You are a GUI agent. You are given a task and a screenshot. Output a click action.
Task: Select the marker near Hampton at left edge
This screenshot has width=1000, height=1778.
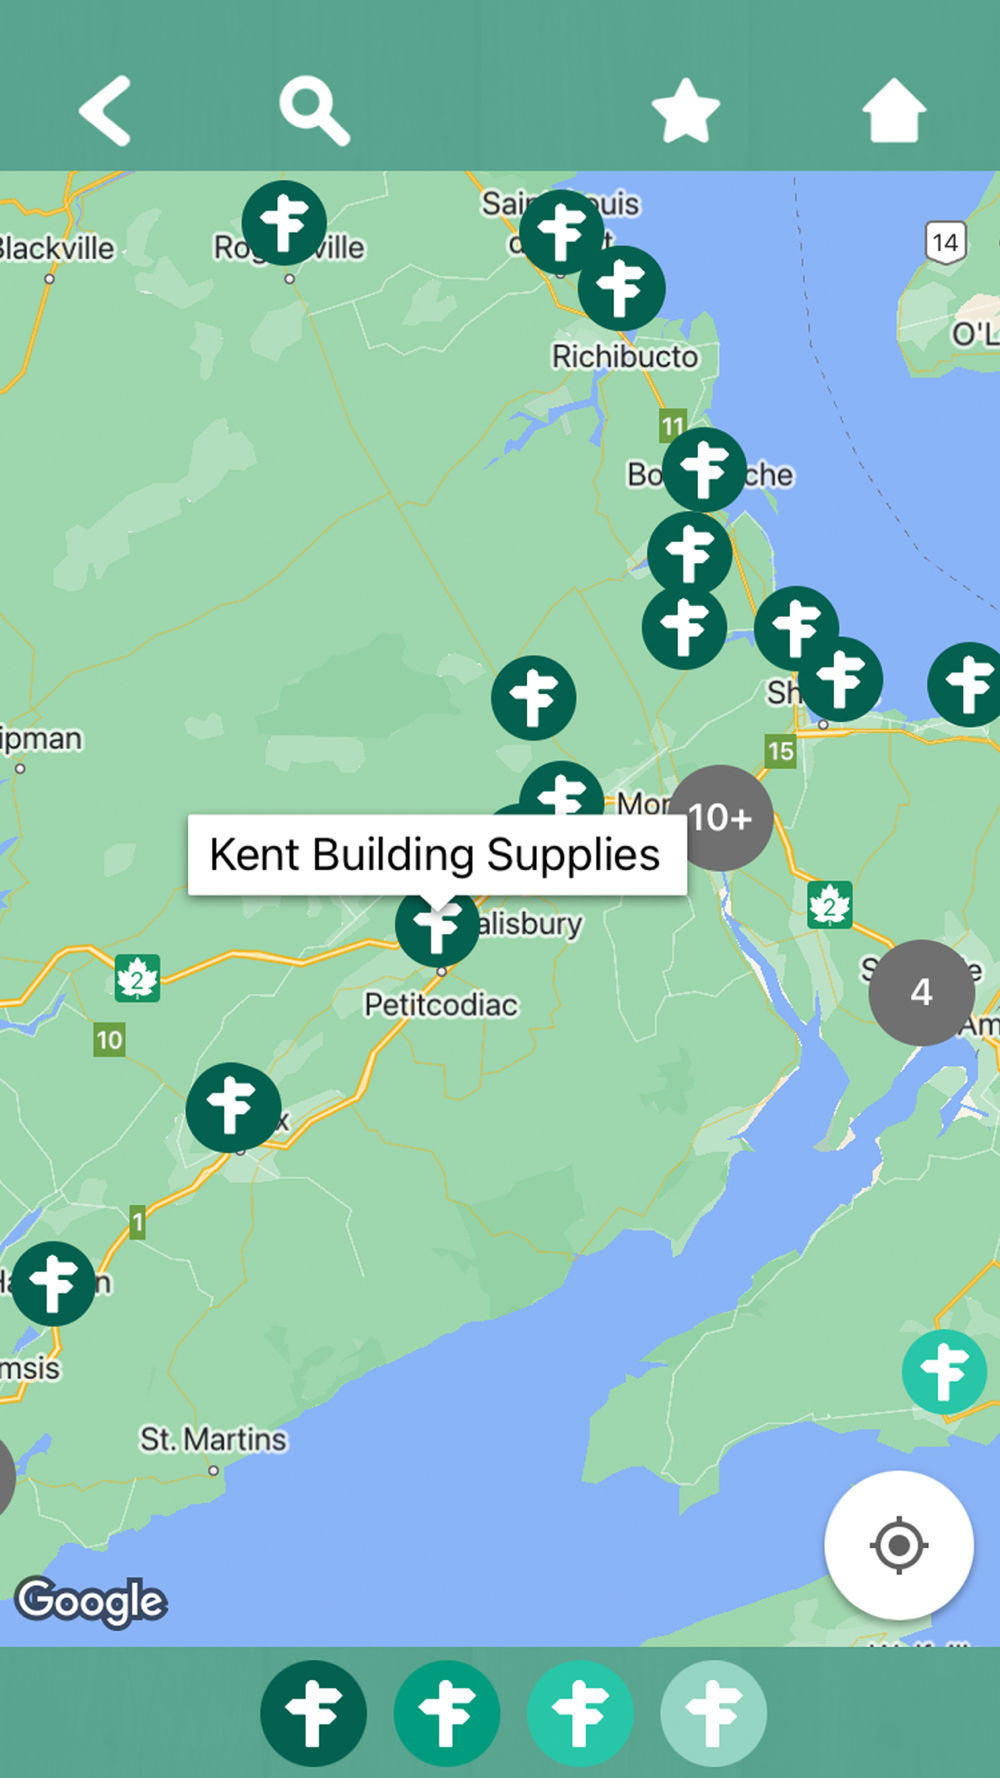click(53, 1283)
